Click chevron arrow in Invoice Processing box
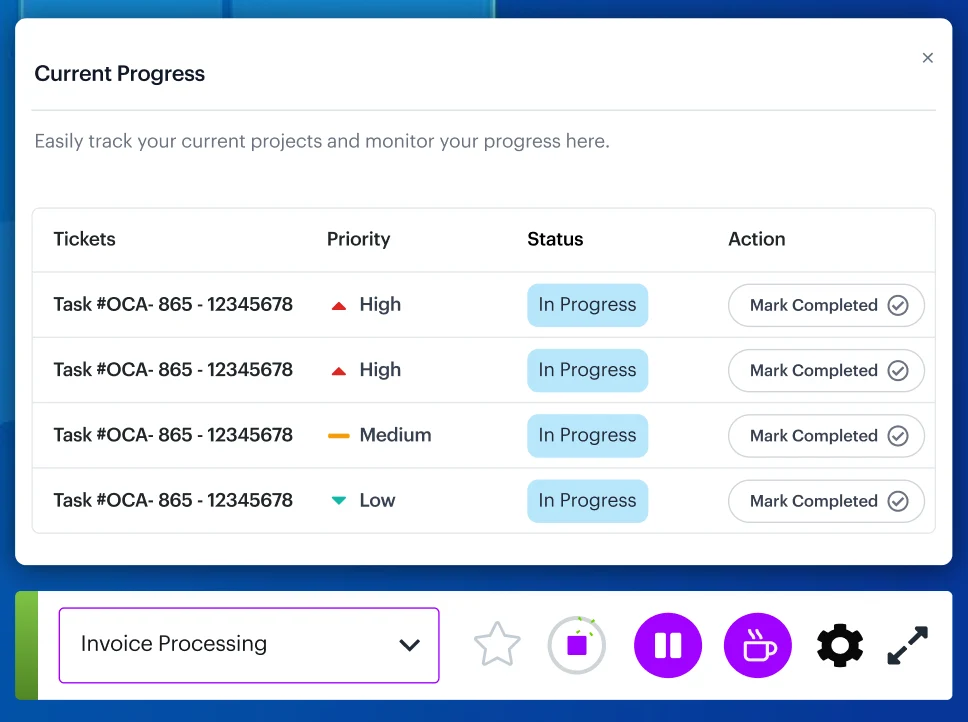 (x=409, y=645)
